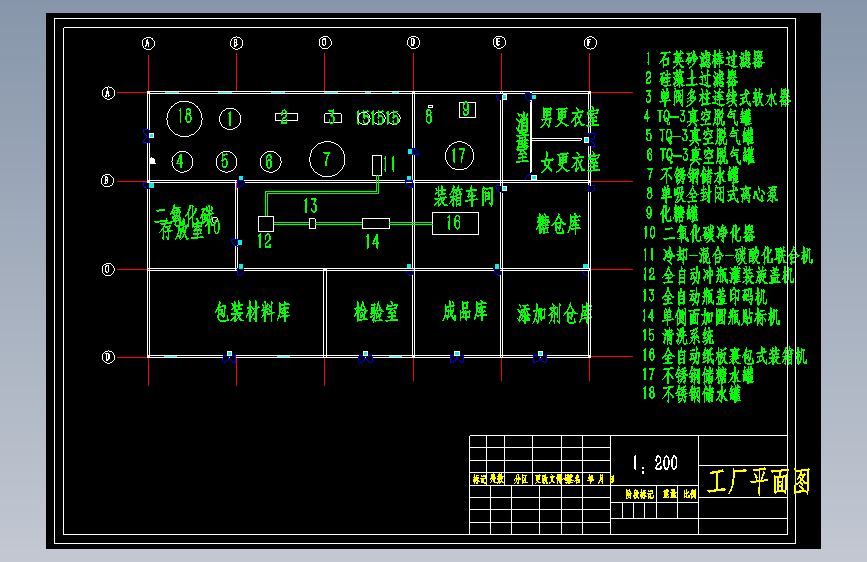Select legend entry 18 不锈钢储水罐
The image size is (867, 562).
(x=692, y=394)
